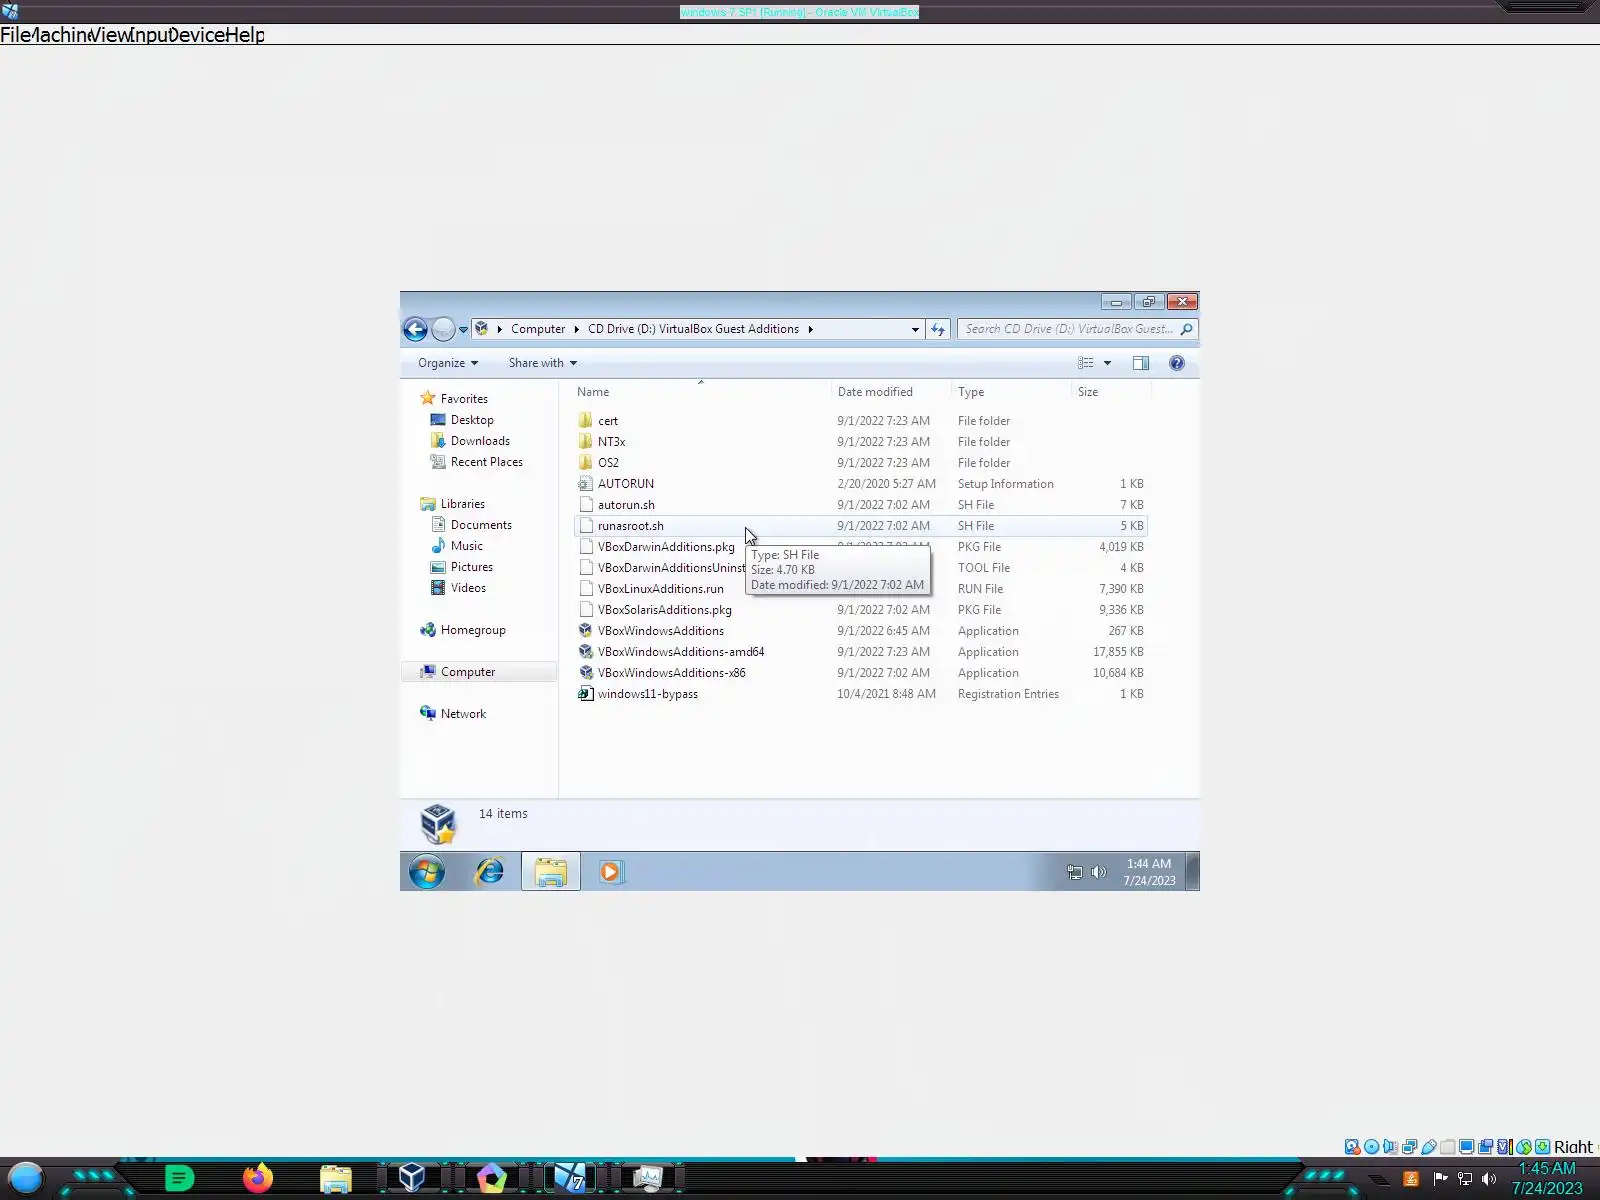Open Windows 7 Start orb
The image size is (1600, 1200).
click(x=427, y=872)
